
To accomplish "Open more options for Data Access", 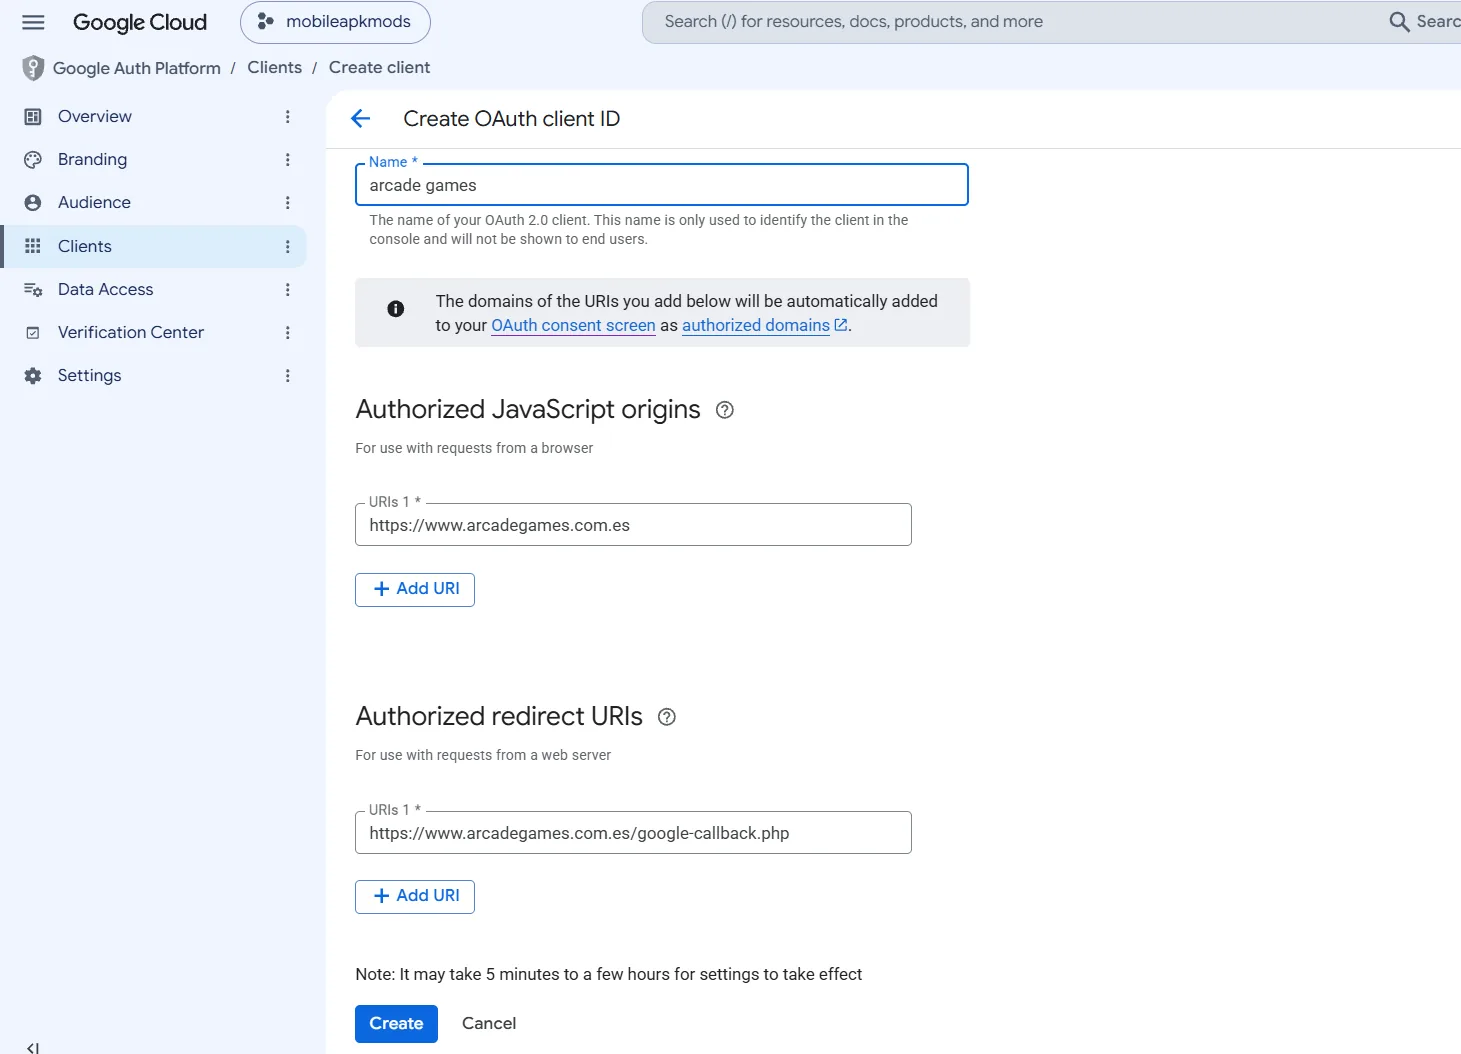I will point(288,289).
